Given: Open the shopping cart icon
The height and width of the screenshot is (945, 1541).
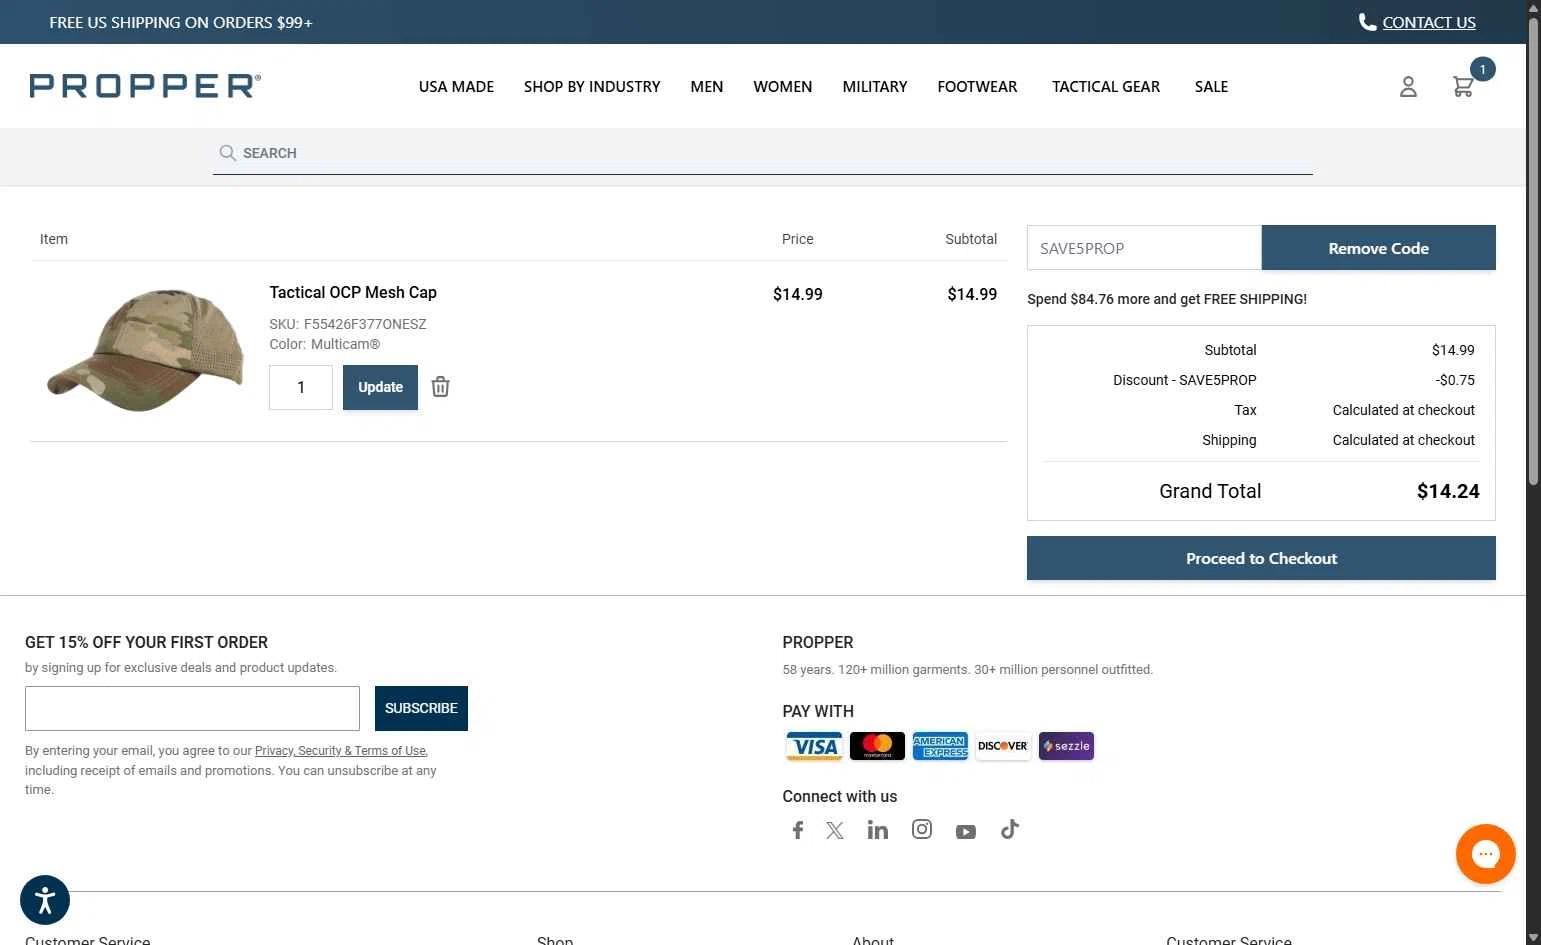Looking at the screenshot, I should (1463, 87).
